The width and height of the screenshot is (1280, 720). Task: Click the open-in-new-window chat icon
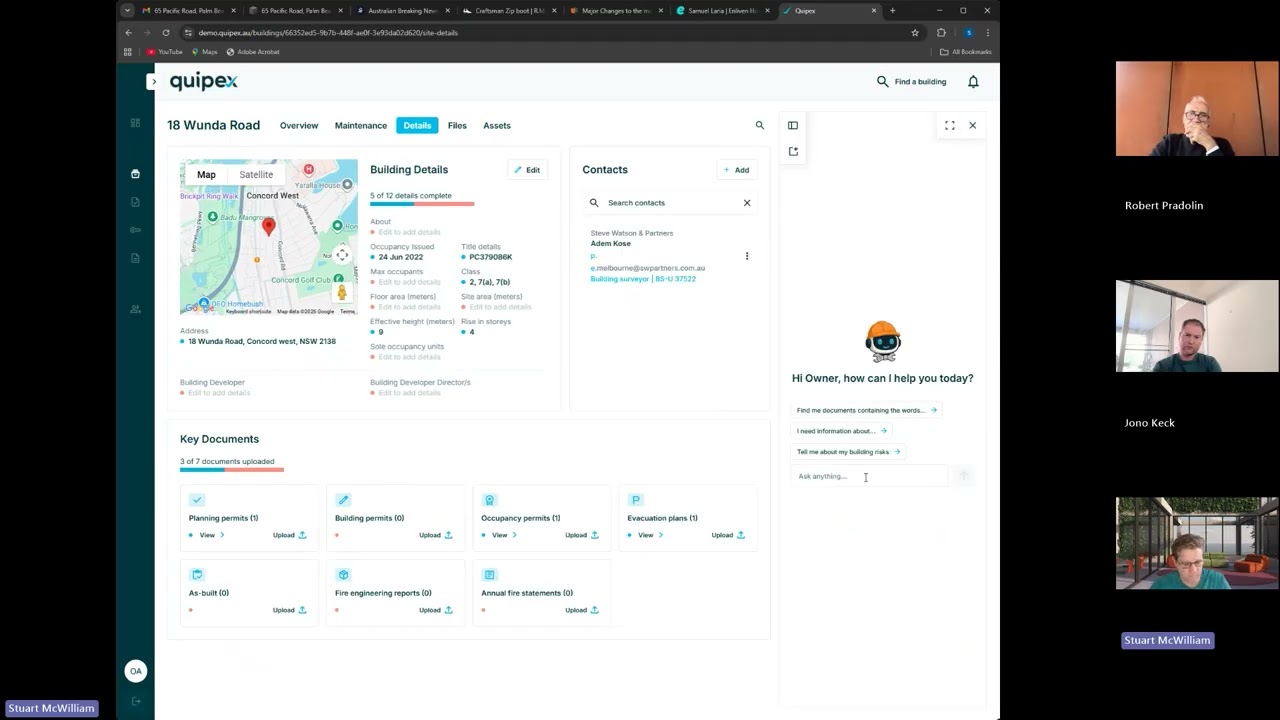tap(793, 151)
